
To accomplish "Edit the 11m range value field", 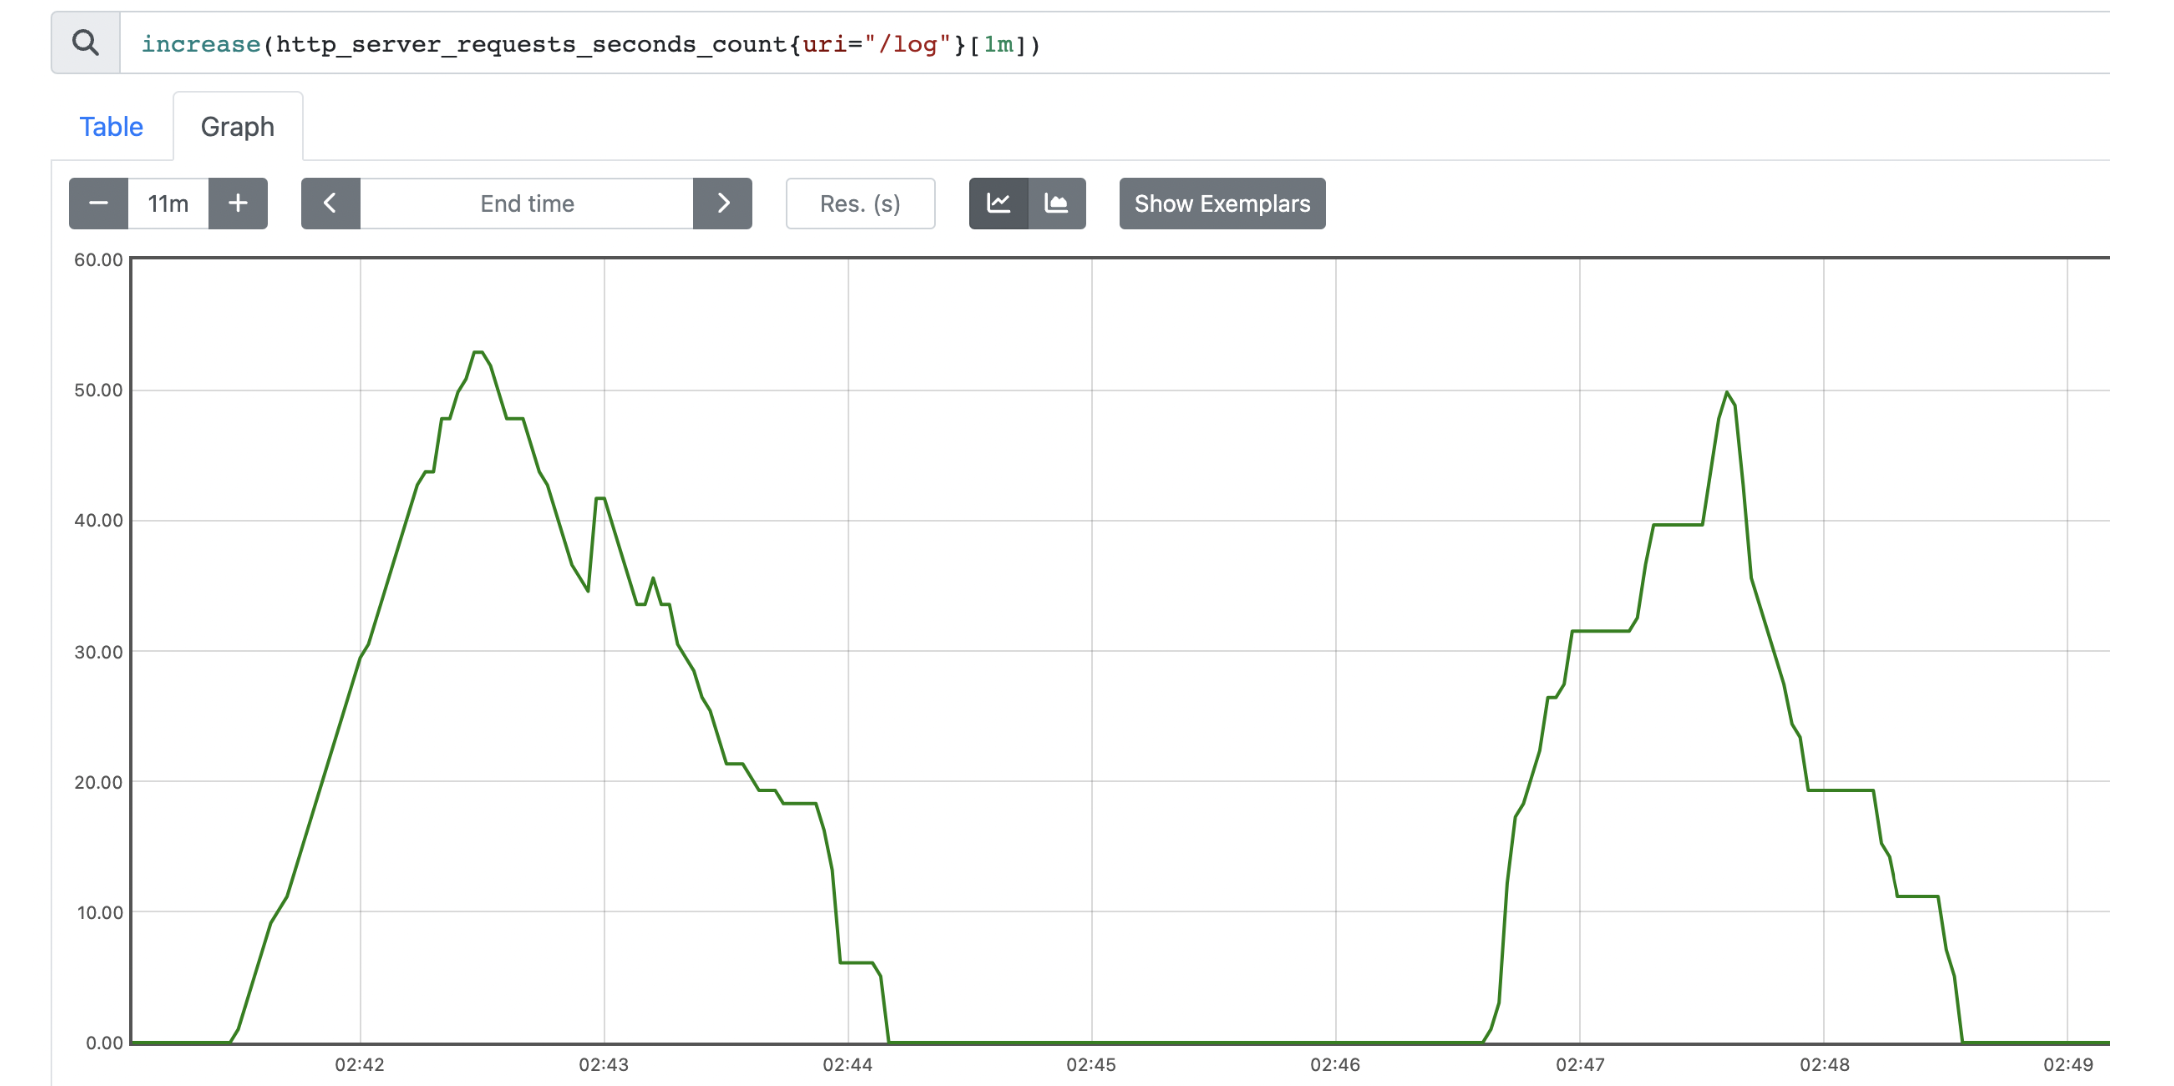I will click(x=168, y=204).
